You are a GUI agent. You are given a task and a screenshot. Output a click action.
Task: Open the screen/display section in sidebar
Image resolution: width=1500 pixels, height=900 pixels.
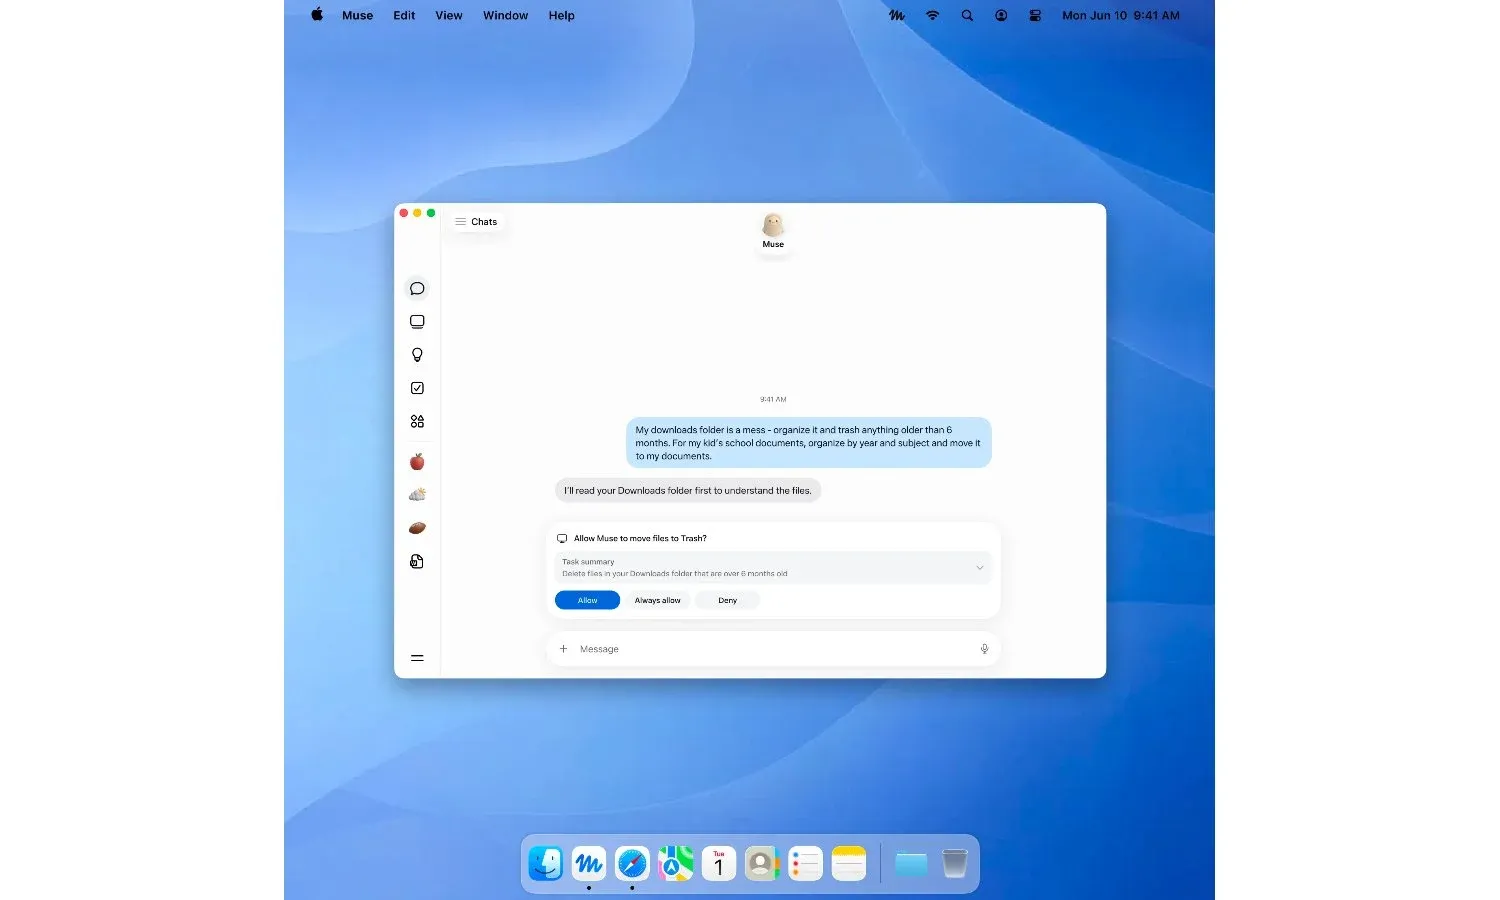point(417,322)
